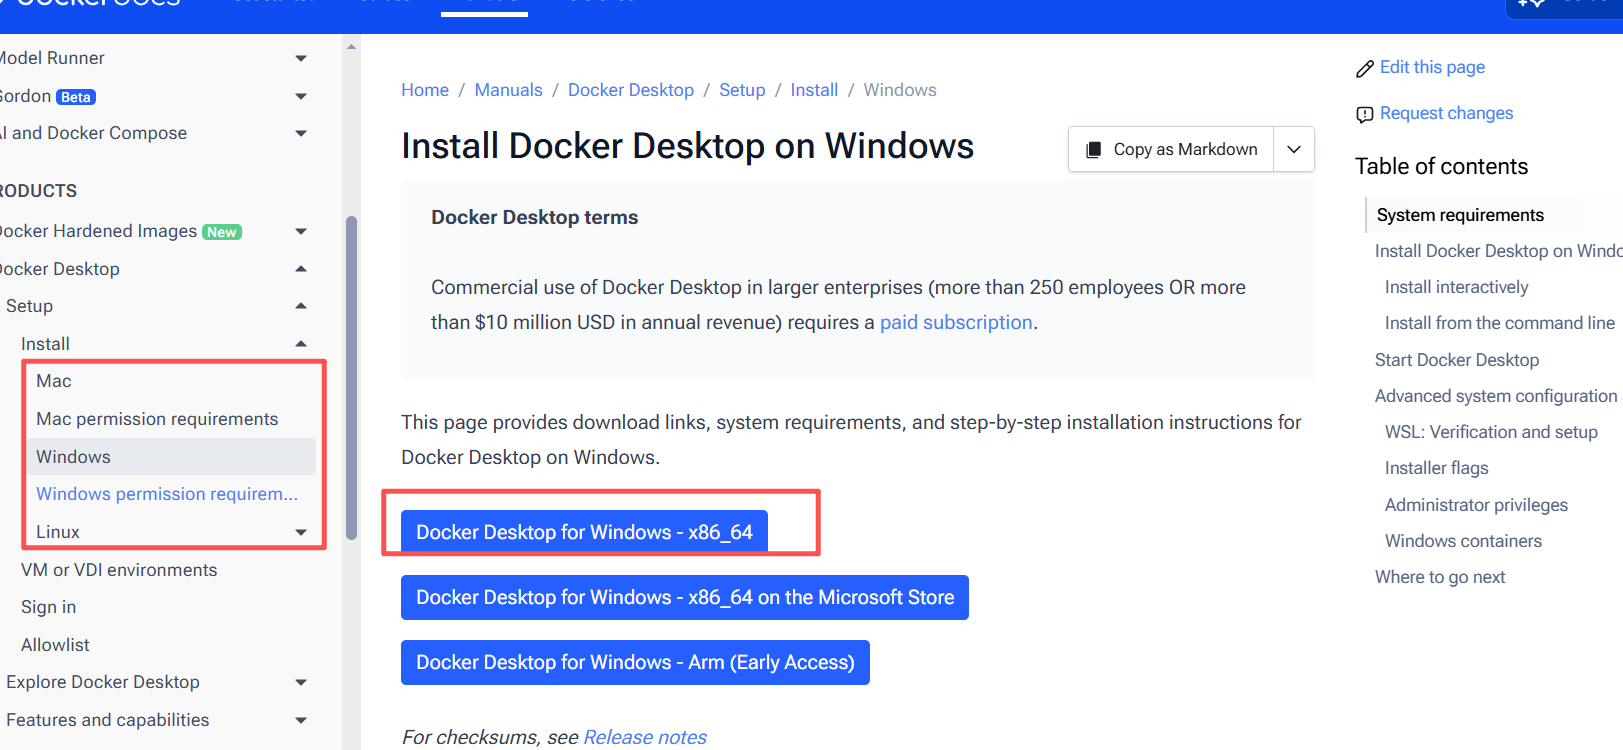Click the sidebar scrollbar up arrow
Screen dimensions: 1623x750
point(351,46)
